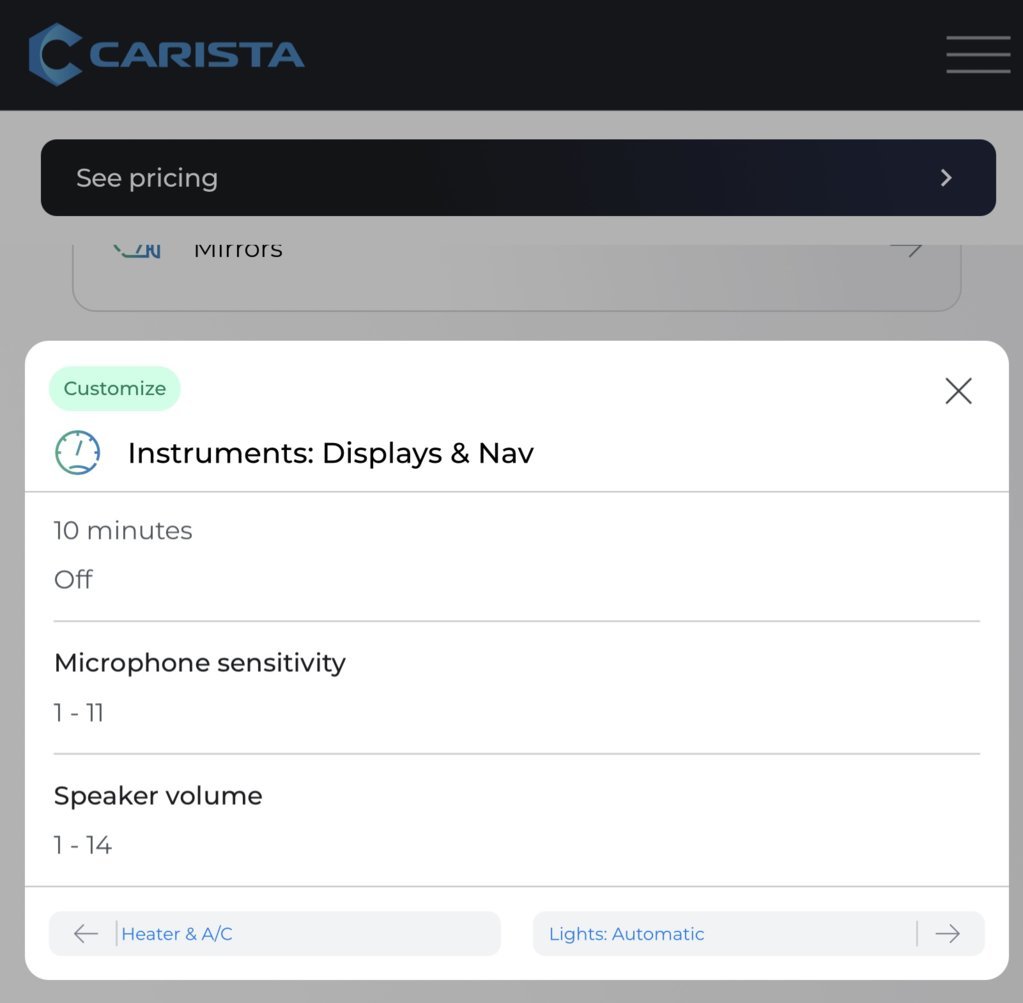Go to Heater & A/C link
This screenshot has height=1003, width=1023.
[x=177, y=934]
